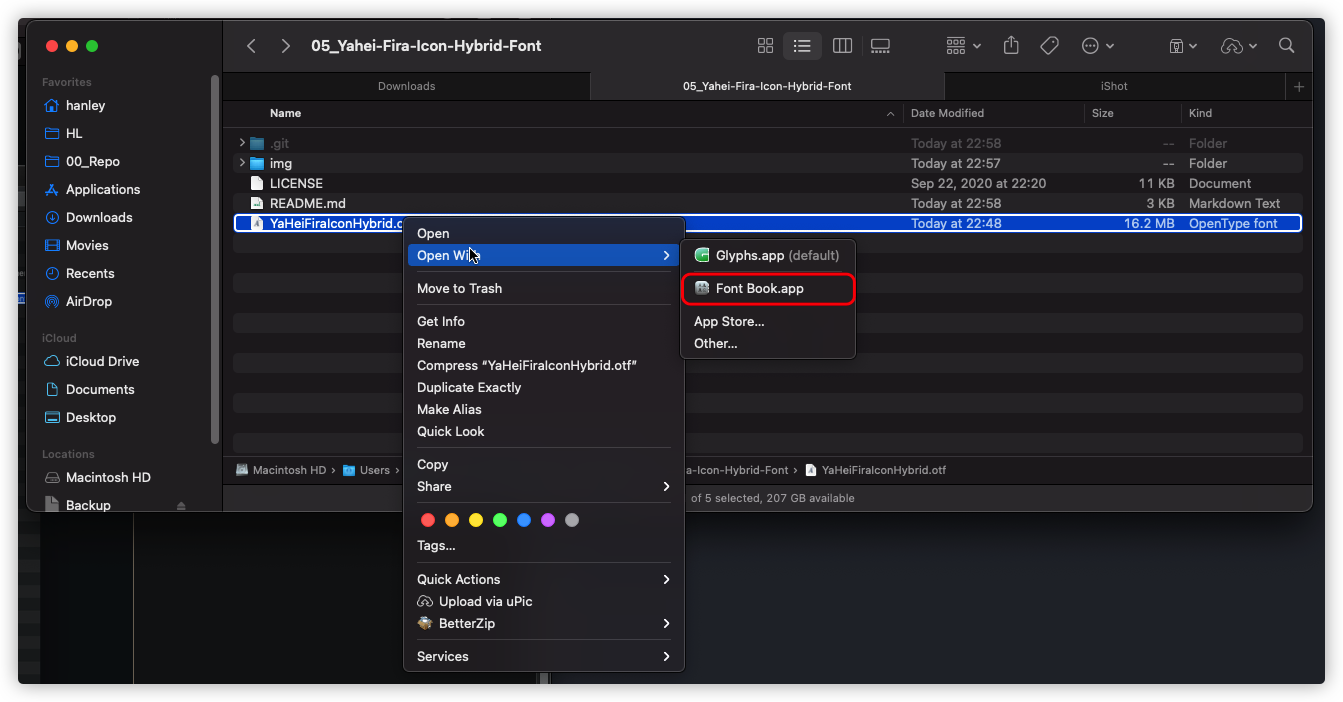Eject the Backup volume
This screenshot has width=1343, height=702.
click(181, 505)
